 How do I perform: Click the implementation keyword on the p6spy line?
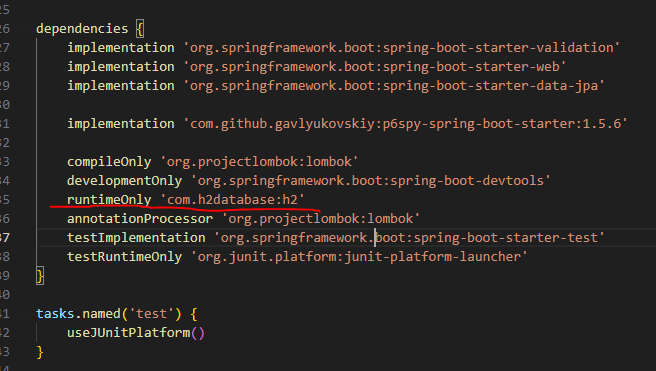[121, 124]
